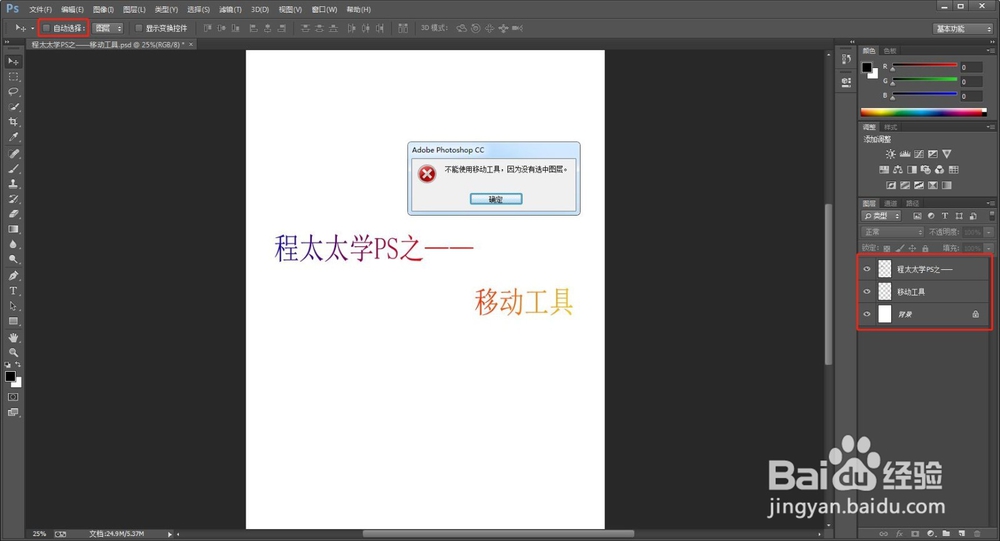Open the Layers panel flyout menu

990,204
